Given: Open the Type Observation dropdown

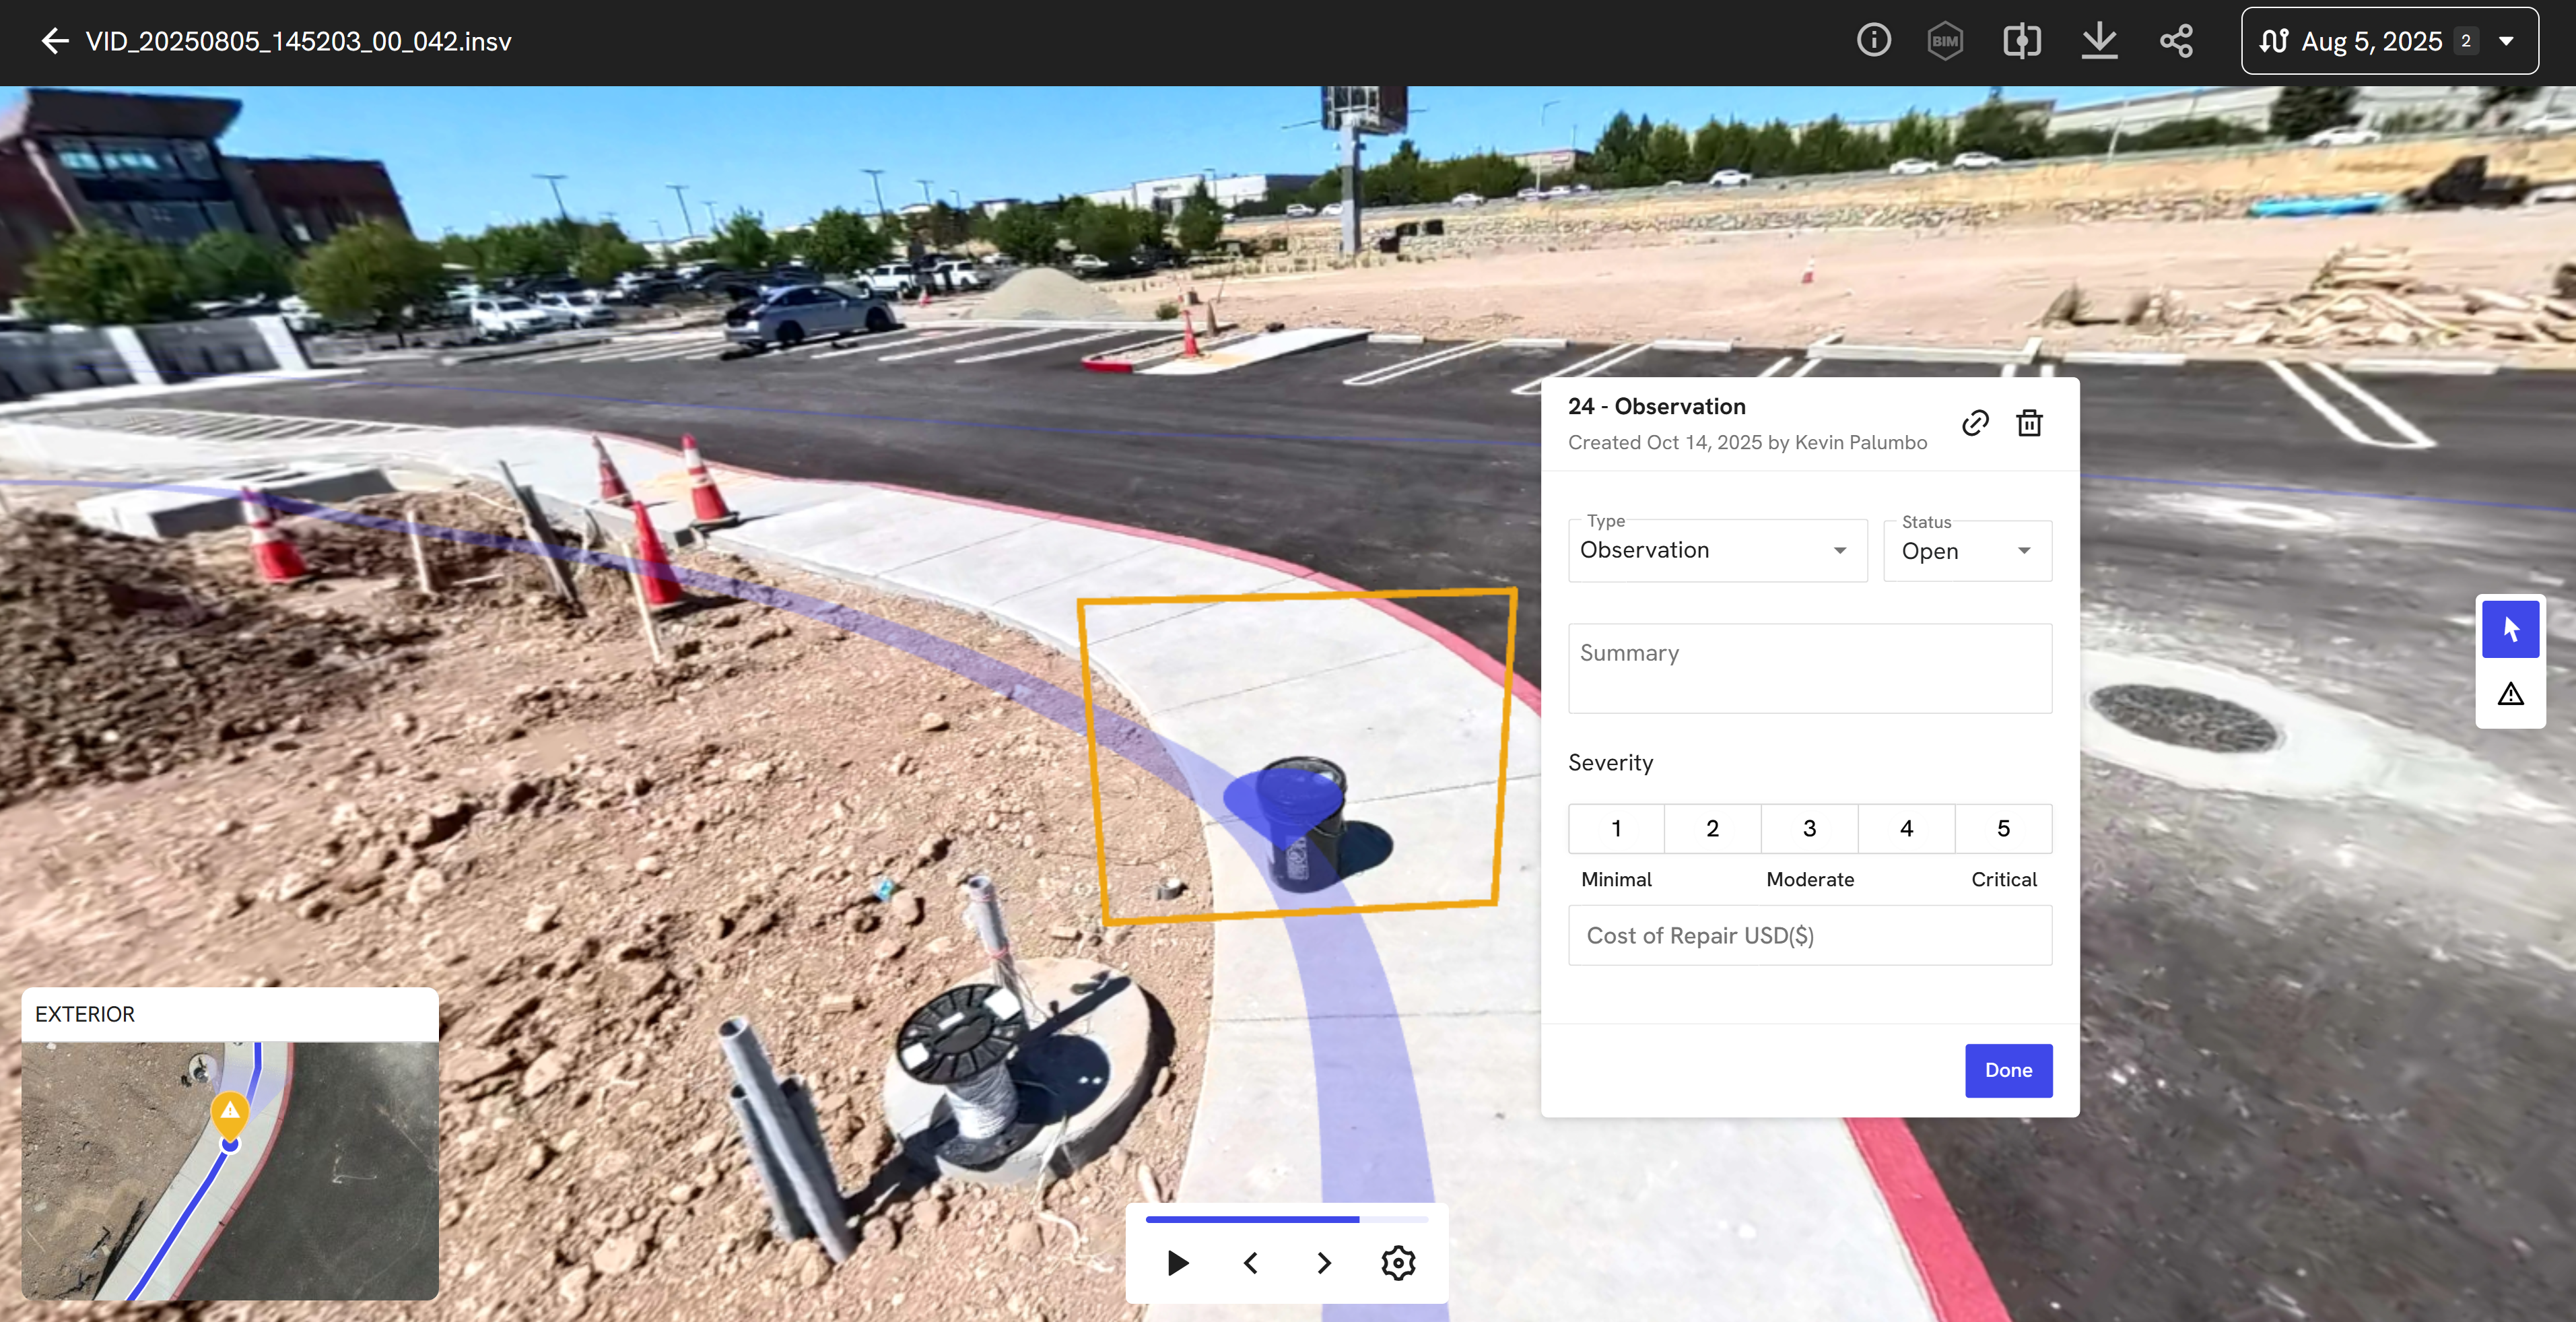Looking at the screenshot, I should coord(1717,550).
